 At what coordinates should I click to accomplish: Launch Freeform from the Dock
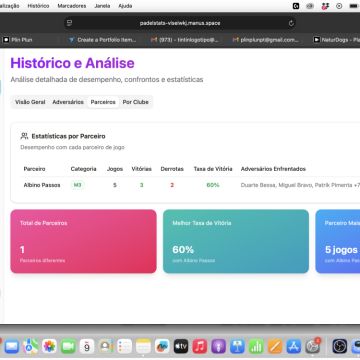pyautogui.click(x=162, y=347)
